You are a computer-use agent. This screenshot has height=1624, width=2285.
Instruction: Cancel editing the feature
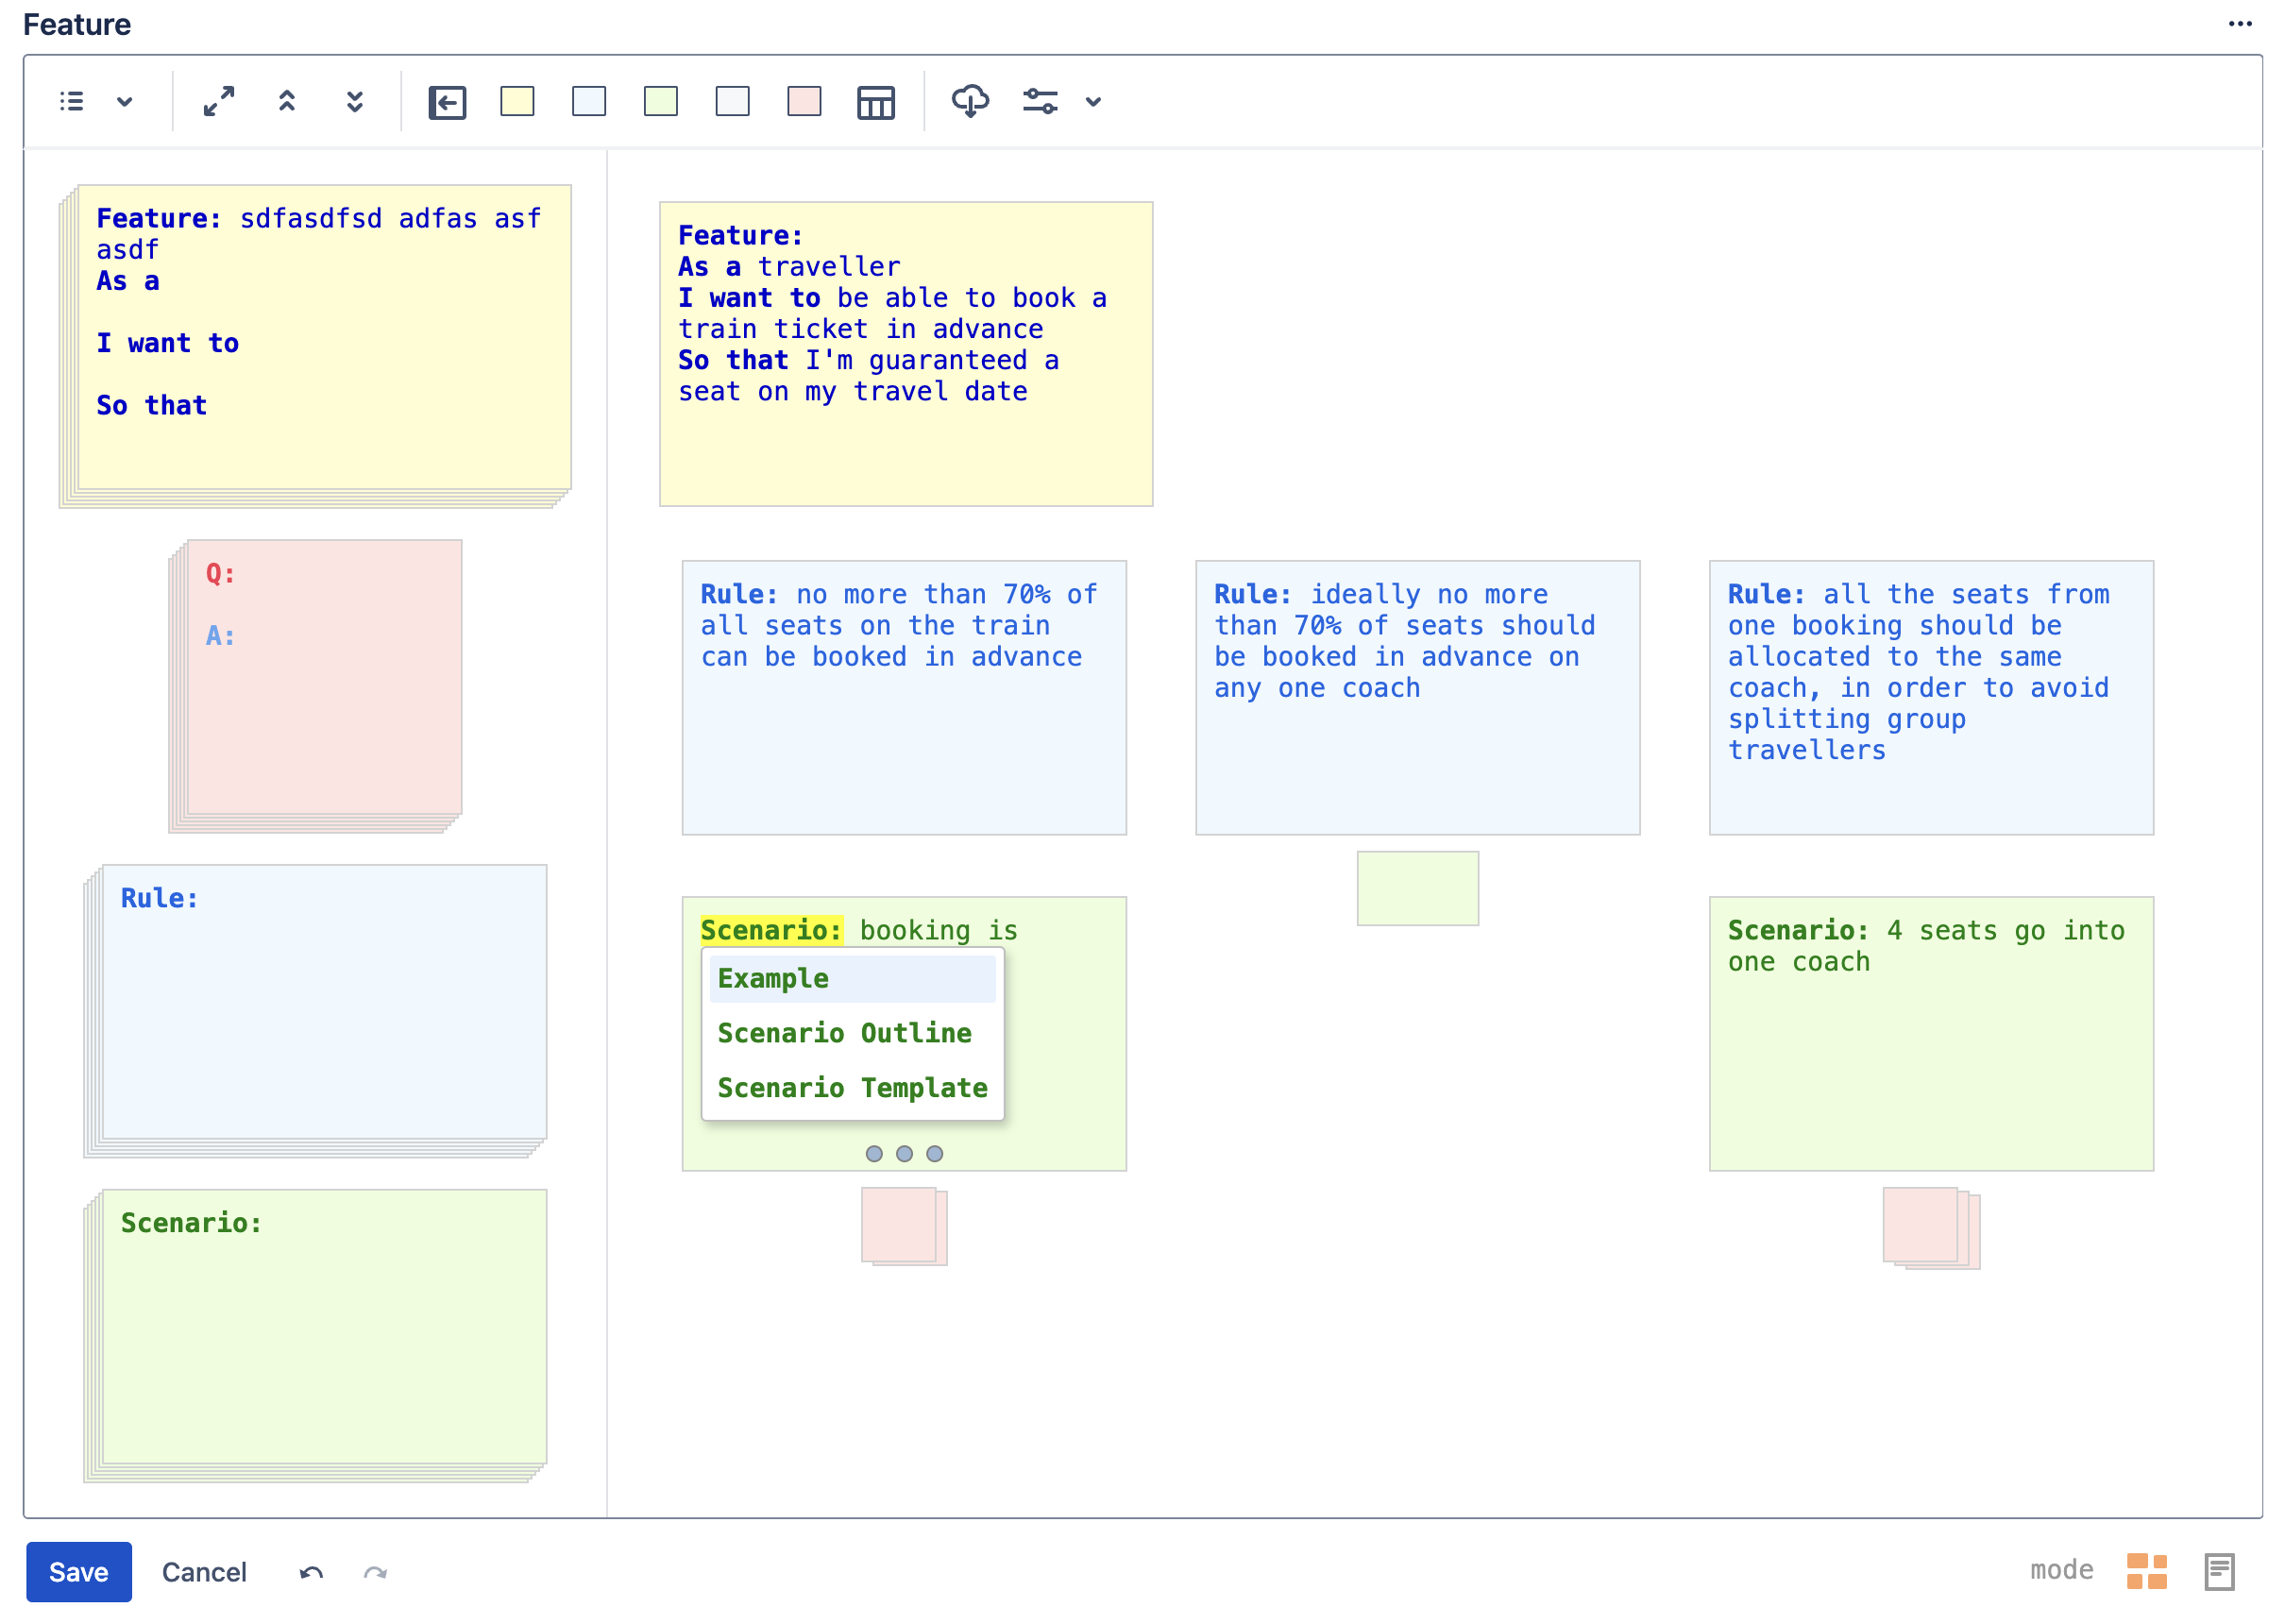coord(204,1572)
